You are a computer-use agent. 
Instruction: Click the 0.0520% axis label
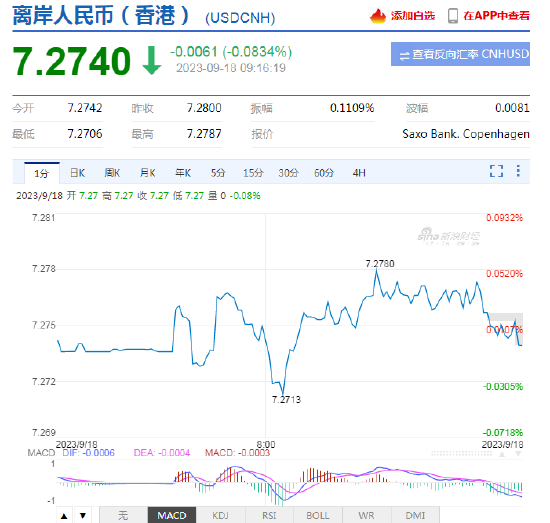[504, 274]
